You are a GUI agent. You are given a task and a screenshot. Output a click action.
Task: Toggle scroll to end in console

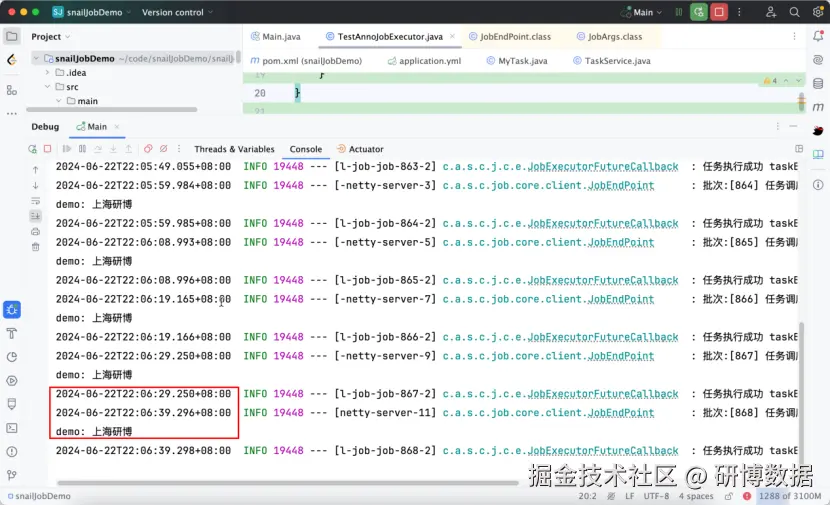point(35,216)
